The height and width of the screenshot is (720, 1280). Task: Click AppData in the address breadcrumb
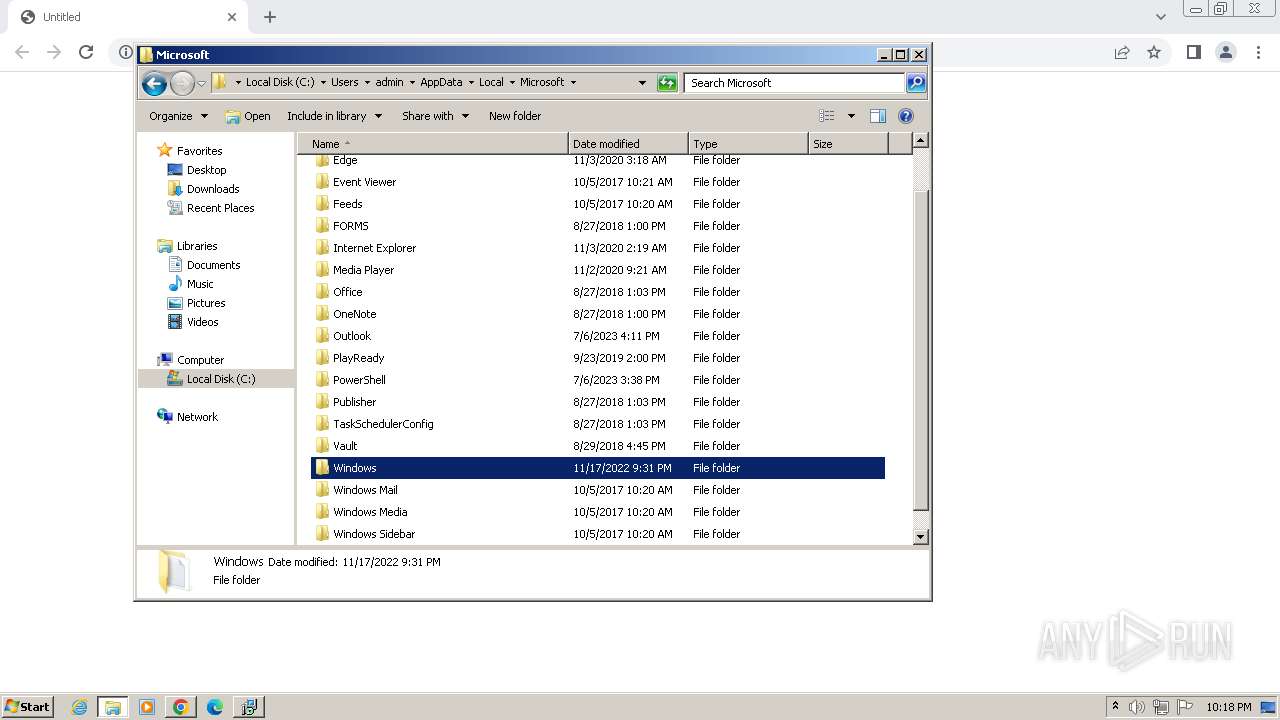point(441,82)
